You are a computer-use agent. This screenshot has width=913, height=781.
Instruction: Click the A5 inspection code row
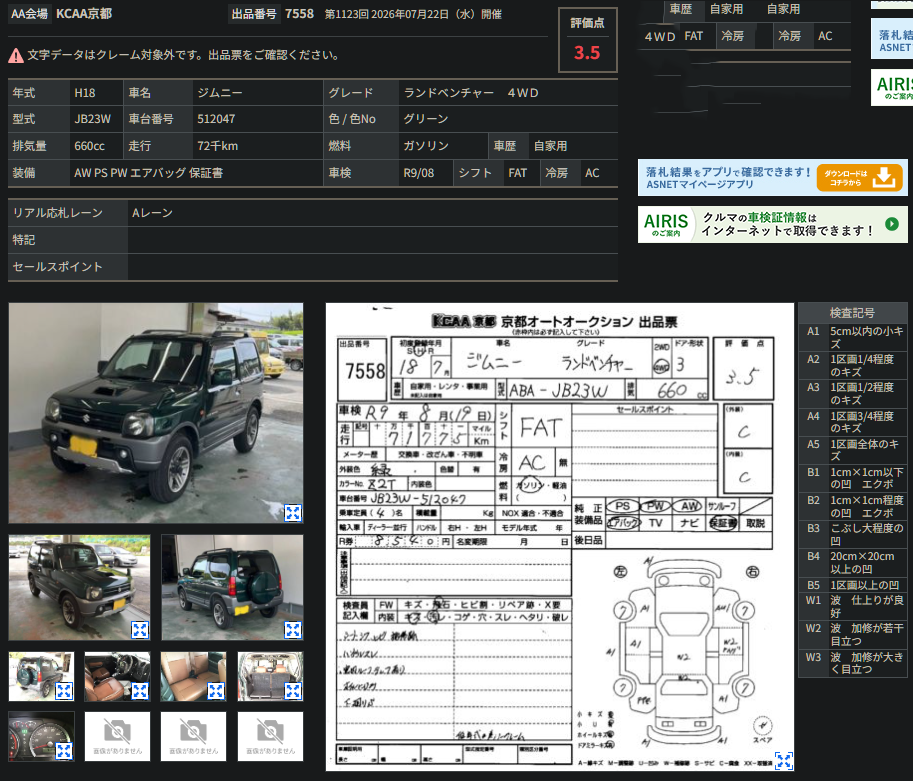pyautogui.click(x=852, y=450)
